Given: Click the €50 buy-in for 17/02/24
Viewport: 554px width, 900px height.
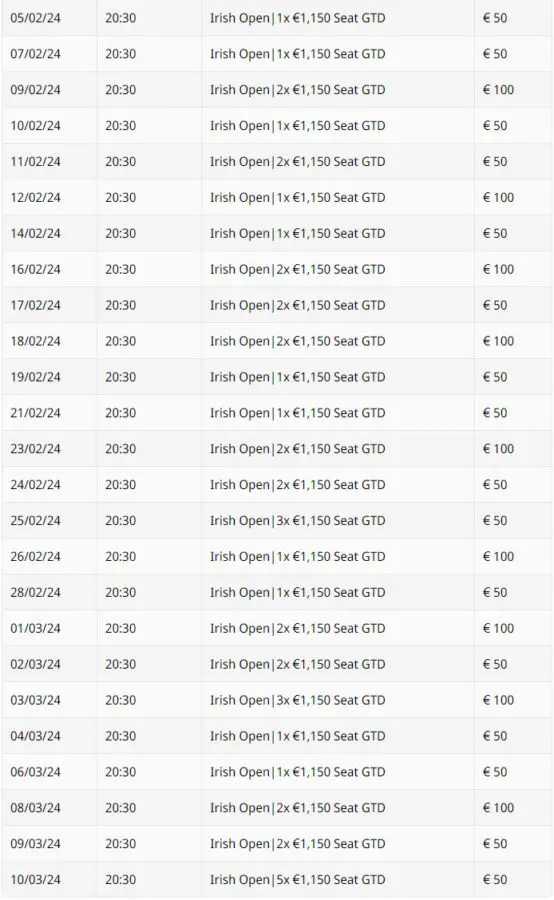Looking at the screenshot, I should 495,305.
